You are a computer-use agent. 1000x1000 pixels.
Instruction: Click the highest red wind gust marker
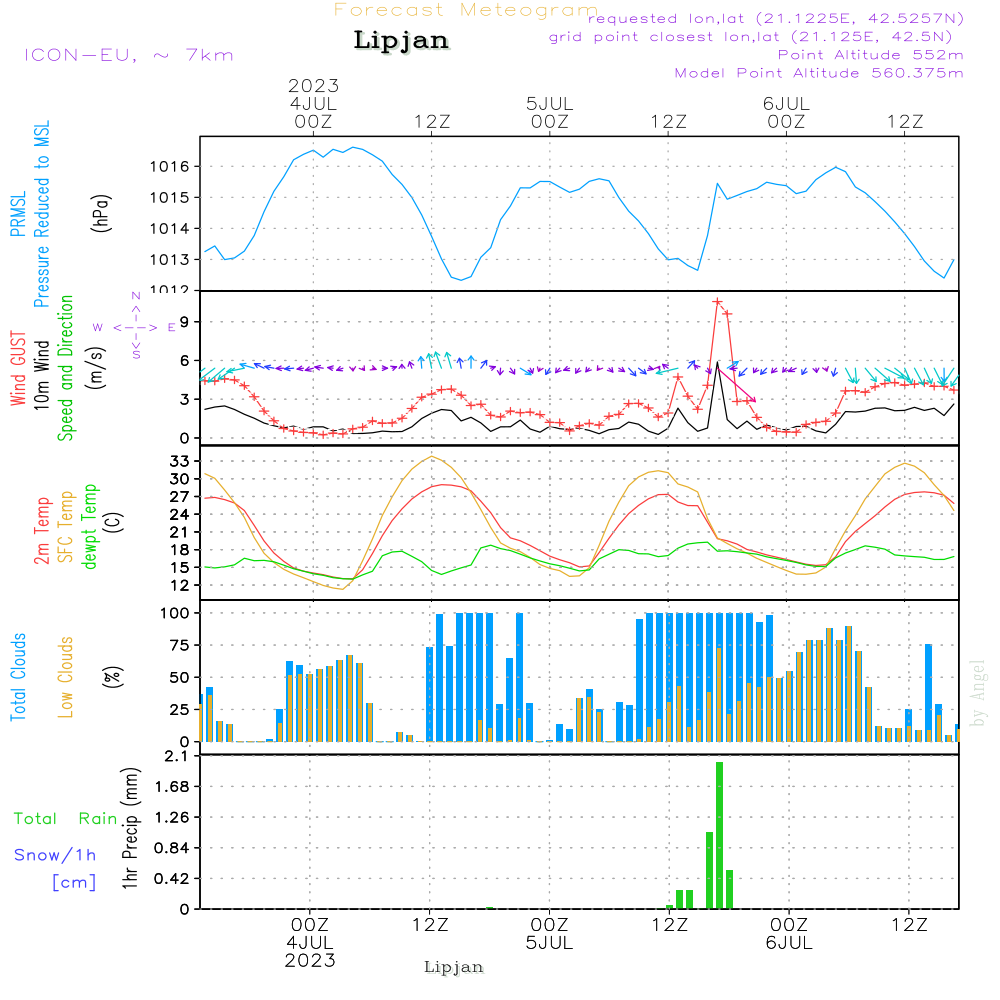coord(717,301)
